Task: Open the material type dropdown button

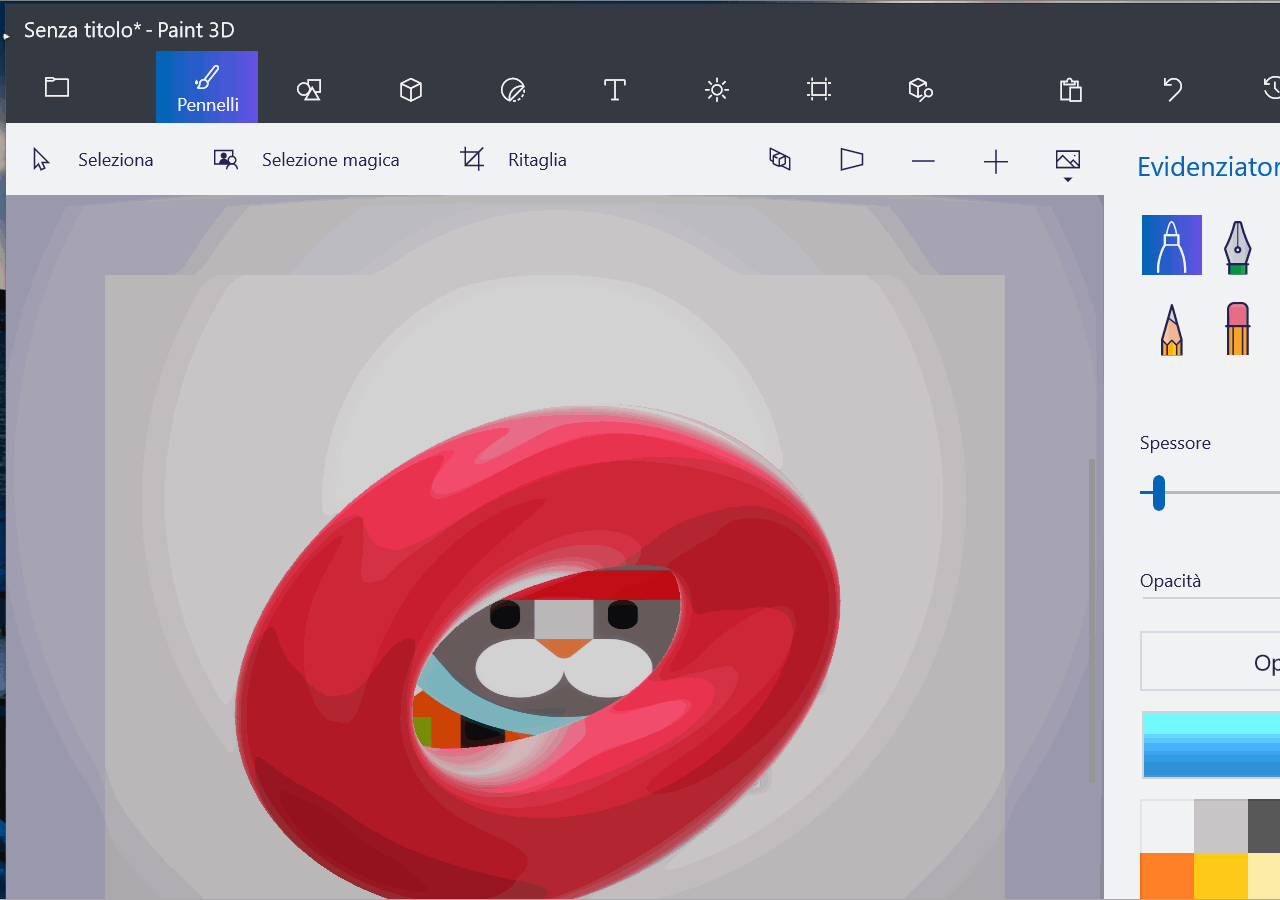Action: coord(1211,662)
